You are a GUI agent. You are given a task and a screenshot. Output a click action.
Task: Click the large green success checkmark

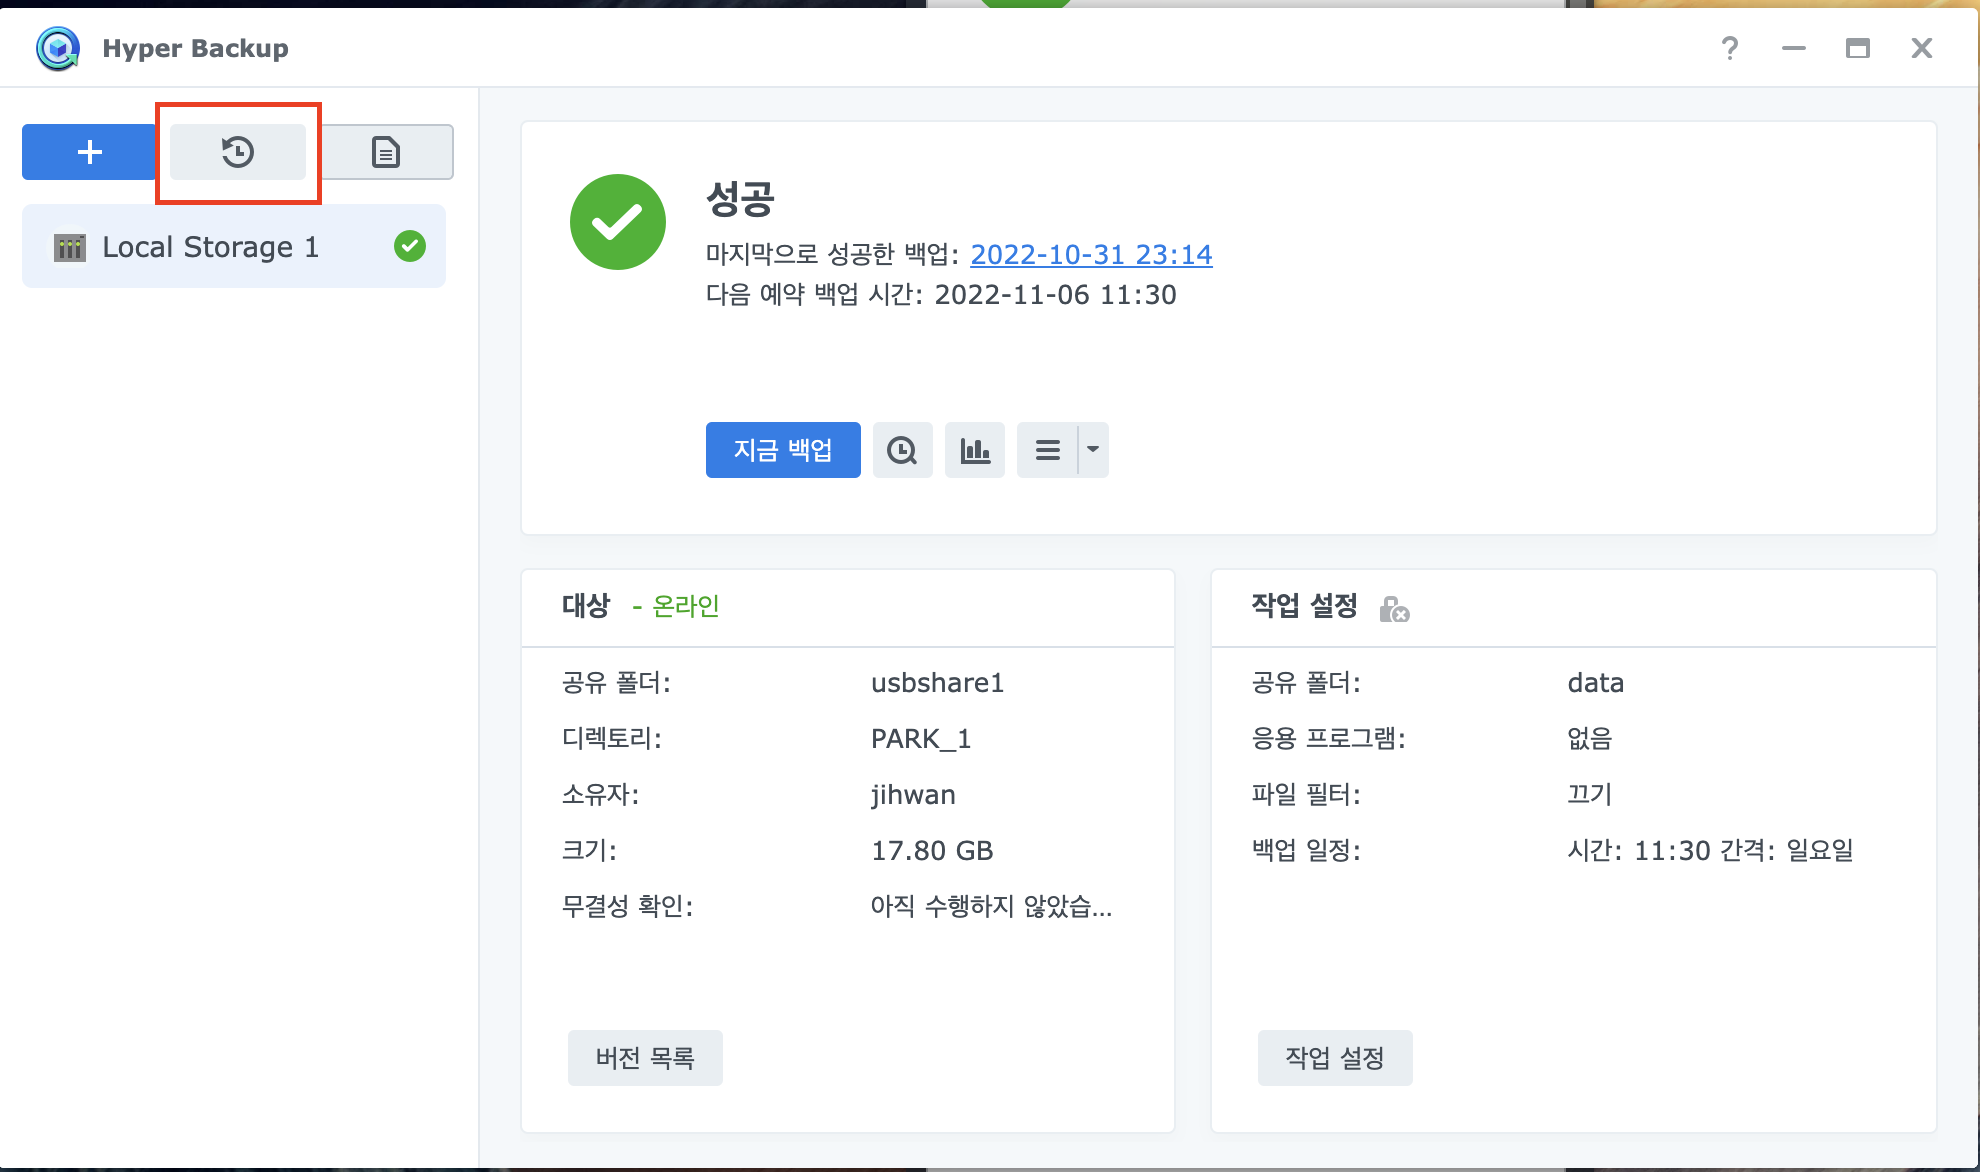coord(618,222)
